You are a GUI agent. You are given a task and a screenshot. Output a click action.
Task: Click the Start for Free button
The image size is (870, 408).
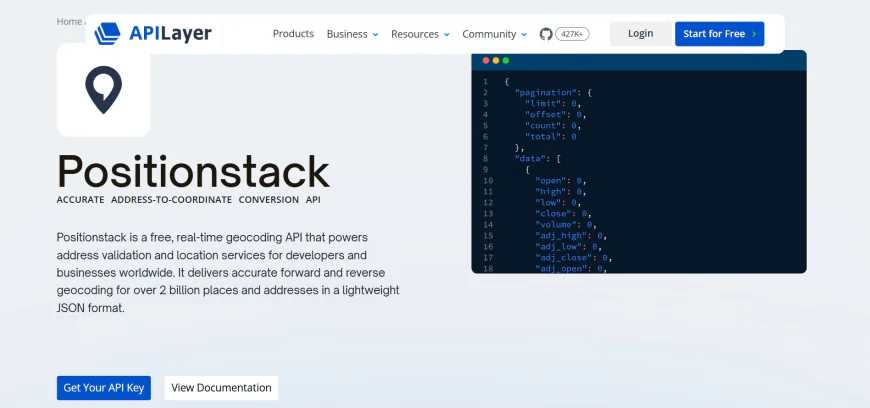pyautogui.click(x=720, y=34)
